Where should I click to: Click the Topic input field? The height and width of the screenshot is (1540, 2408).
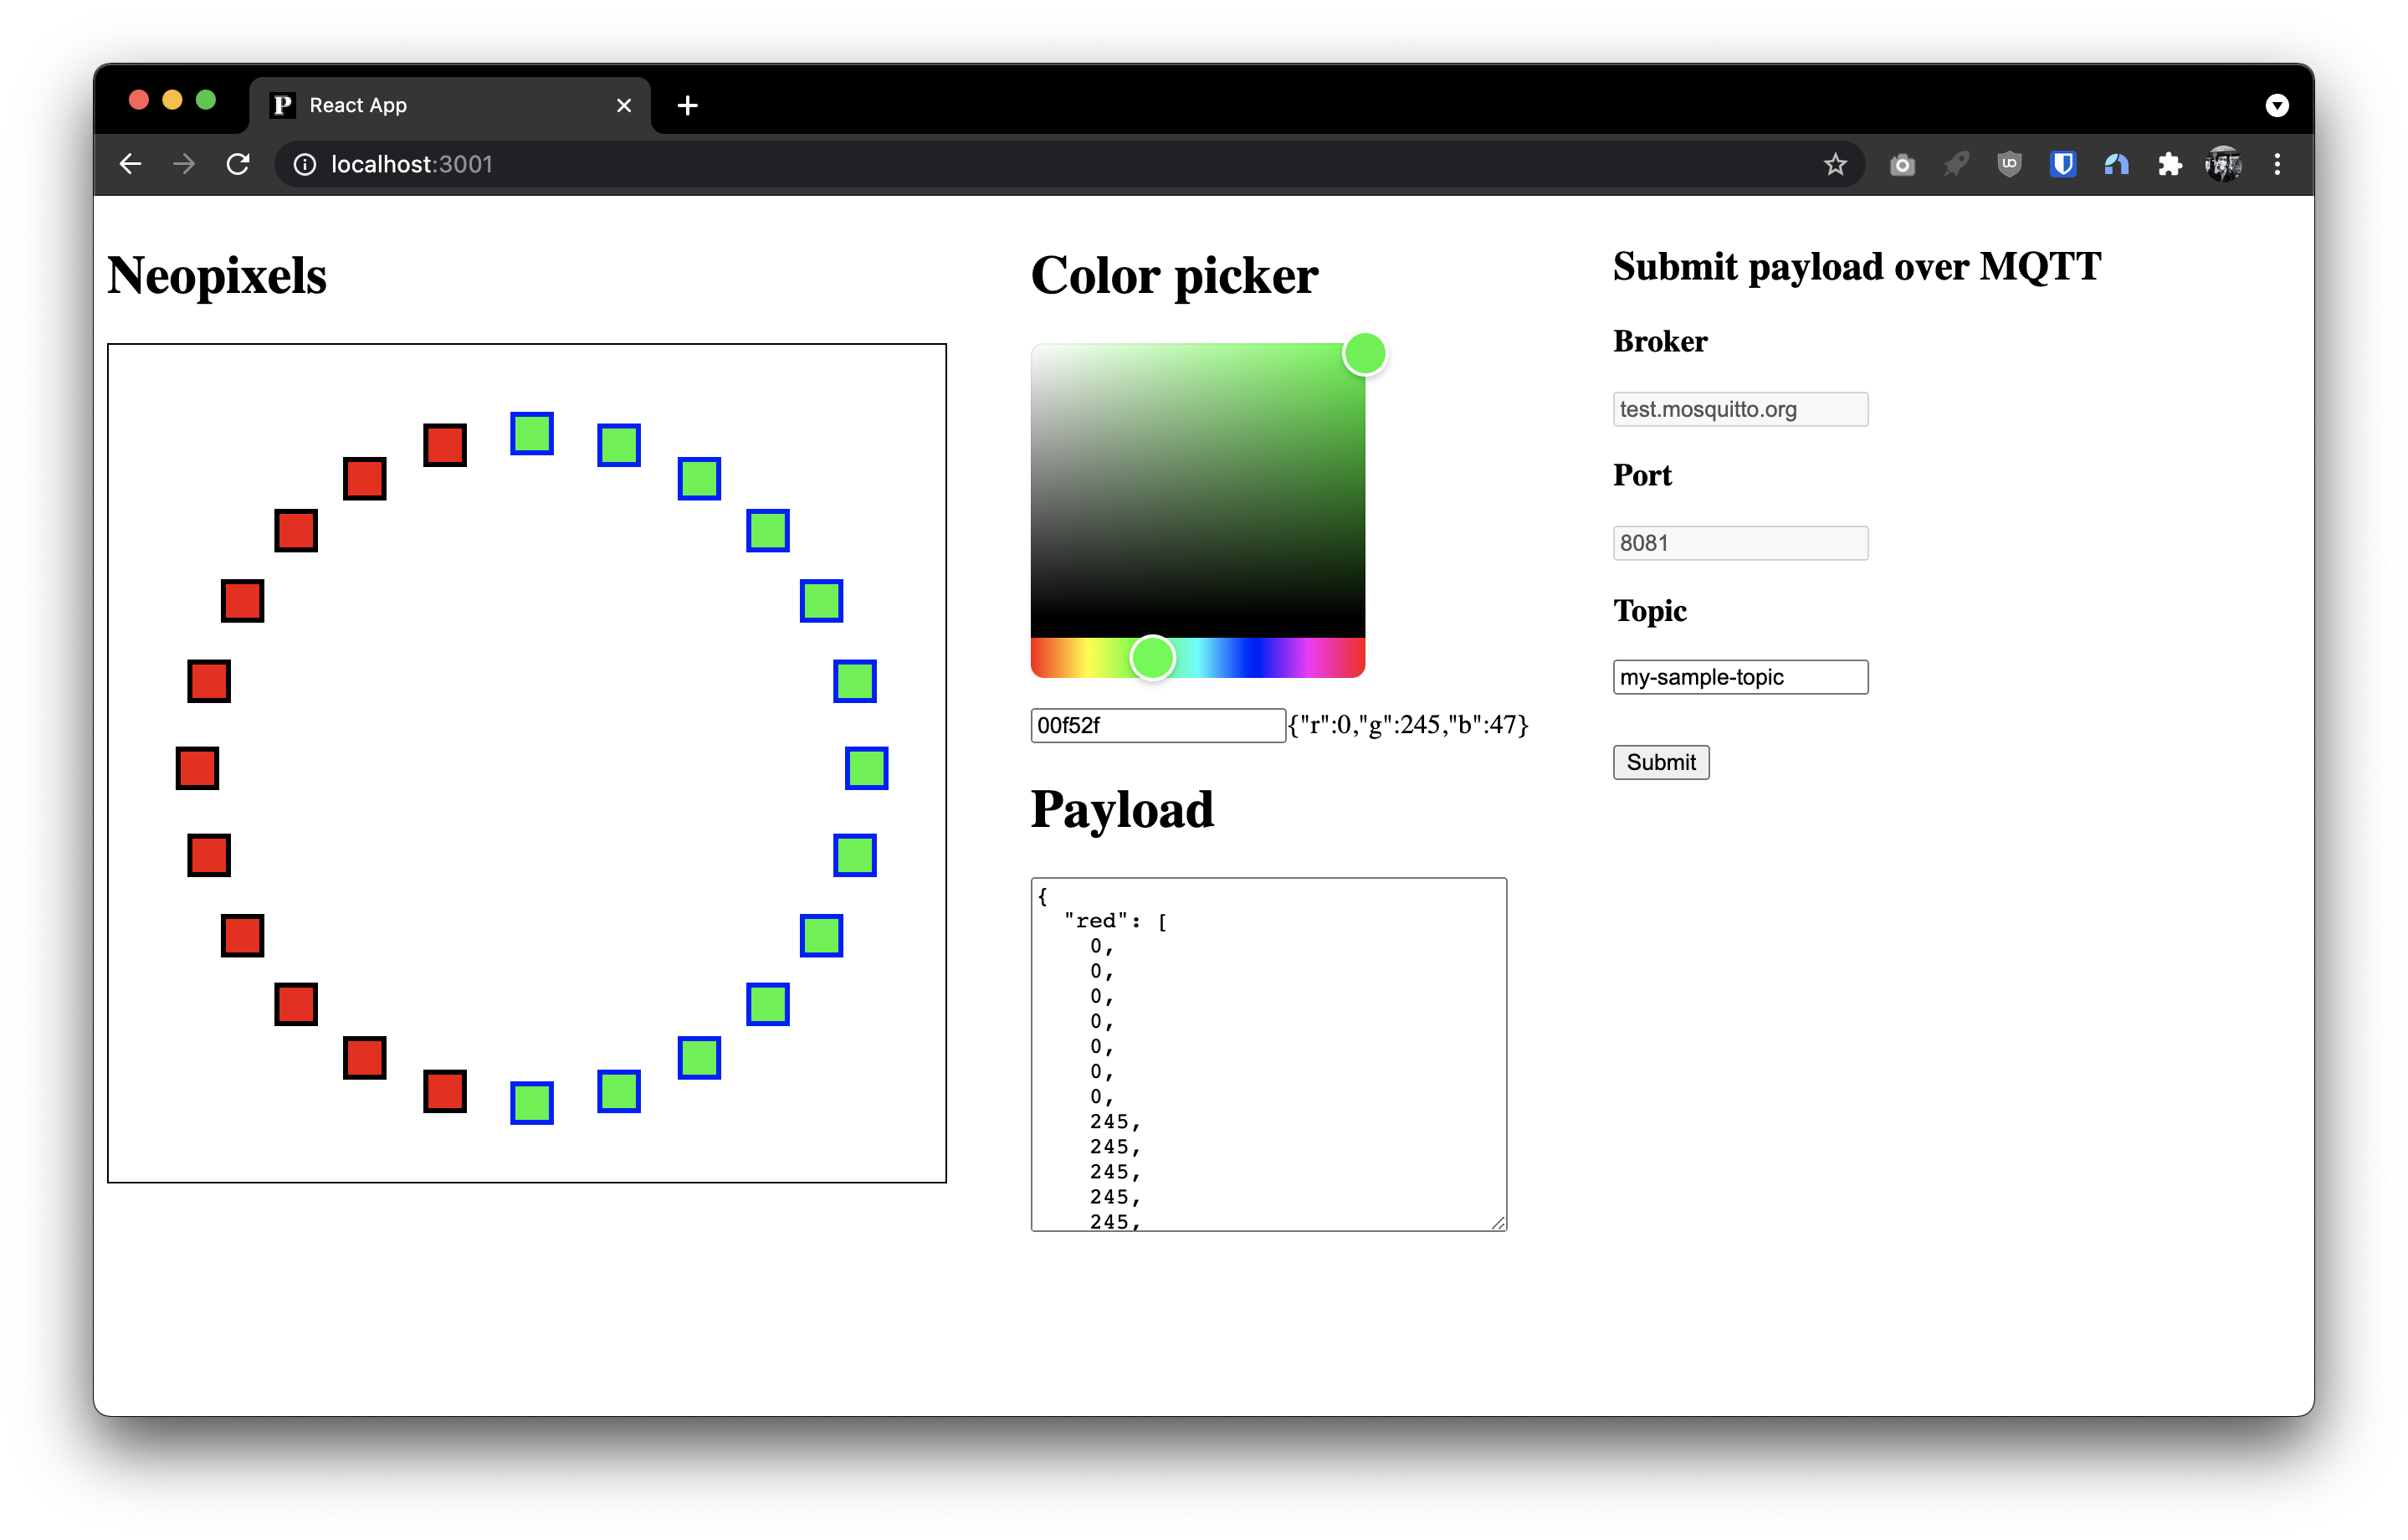1740,677
